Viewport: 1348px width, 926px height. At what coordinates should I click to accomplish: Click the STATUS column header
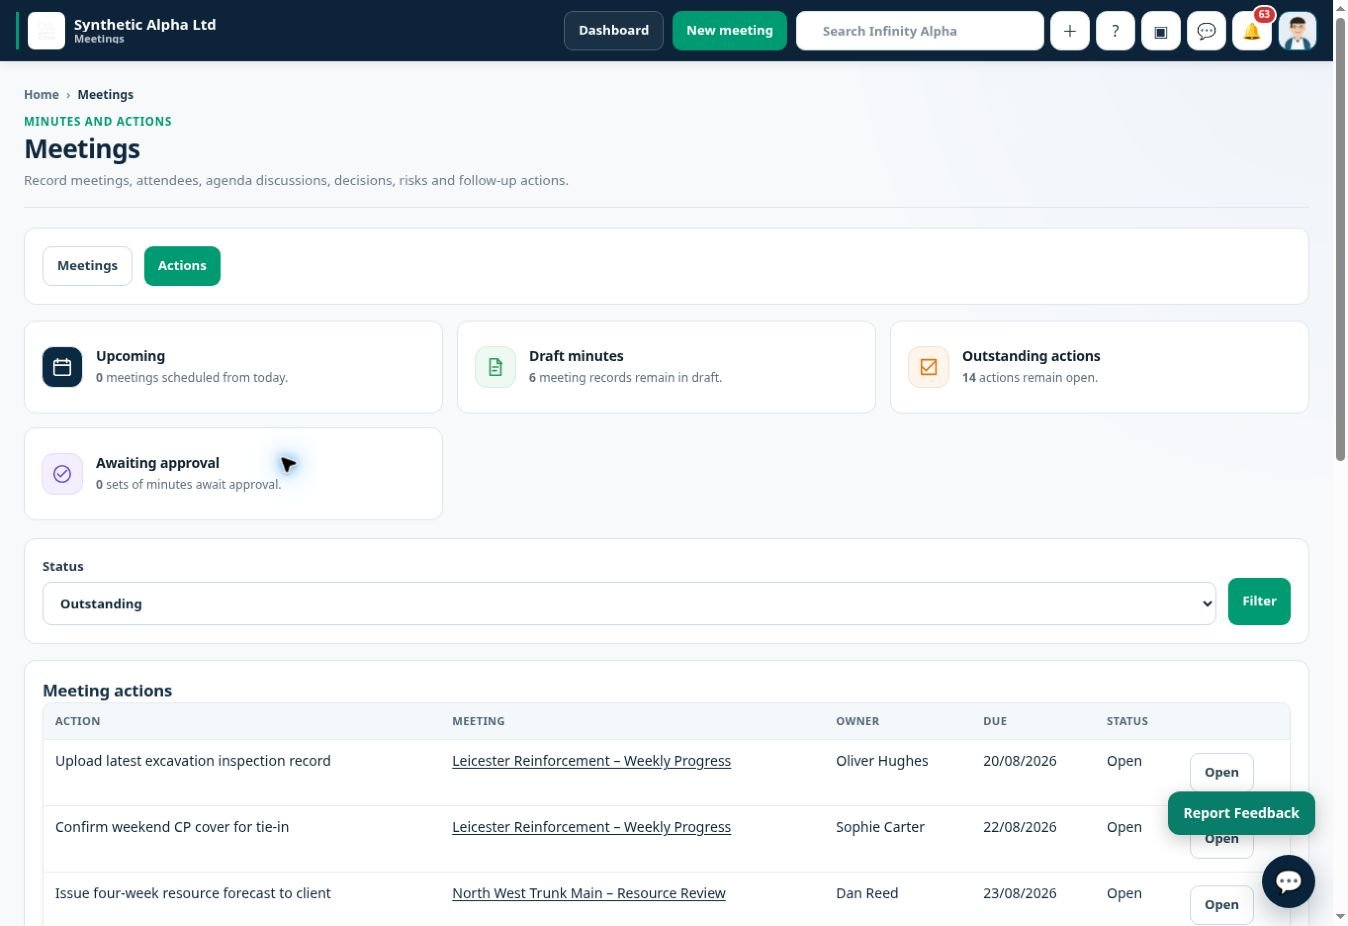1127,721
